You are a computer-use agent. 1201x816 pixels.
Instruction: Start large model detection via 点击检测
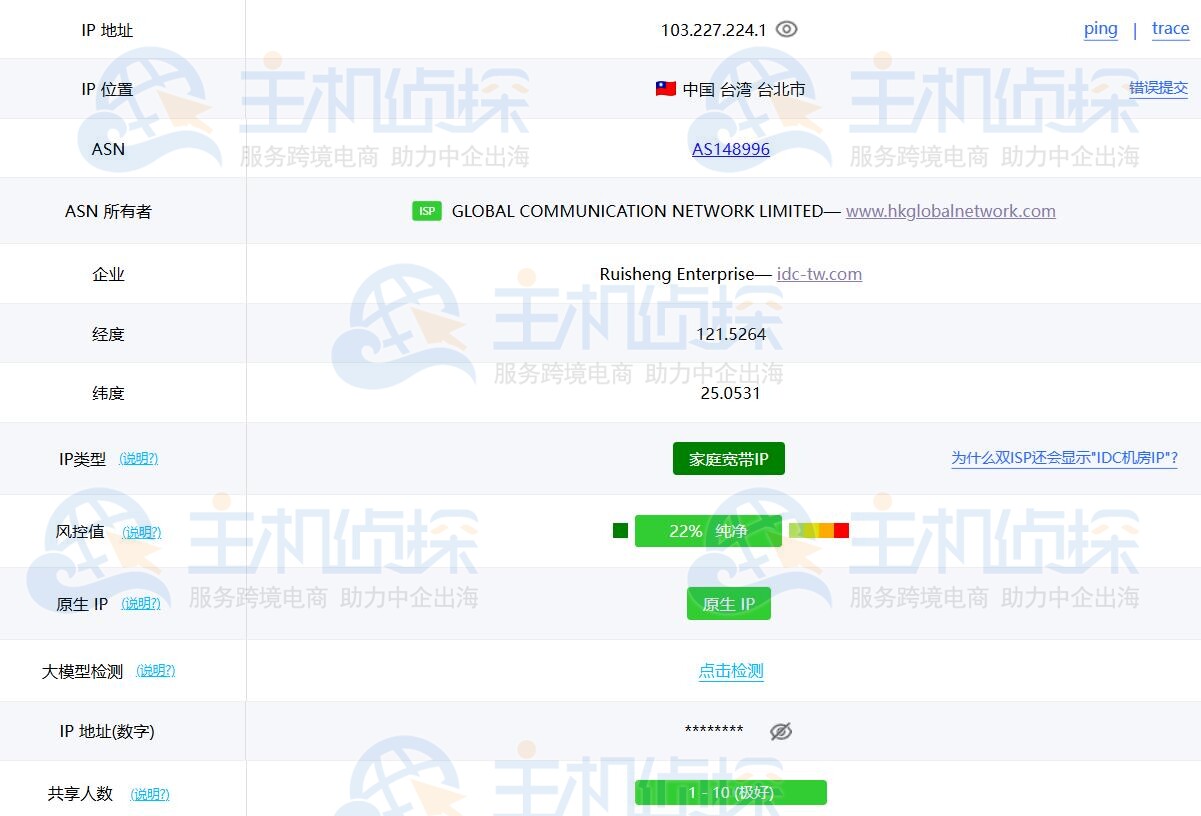(x=731, y=671)
